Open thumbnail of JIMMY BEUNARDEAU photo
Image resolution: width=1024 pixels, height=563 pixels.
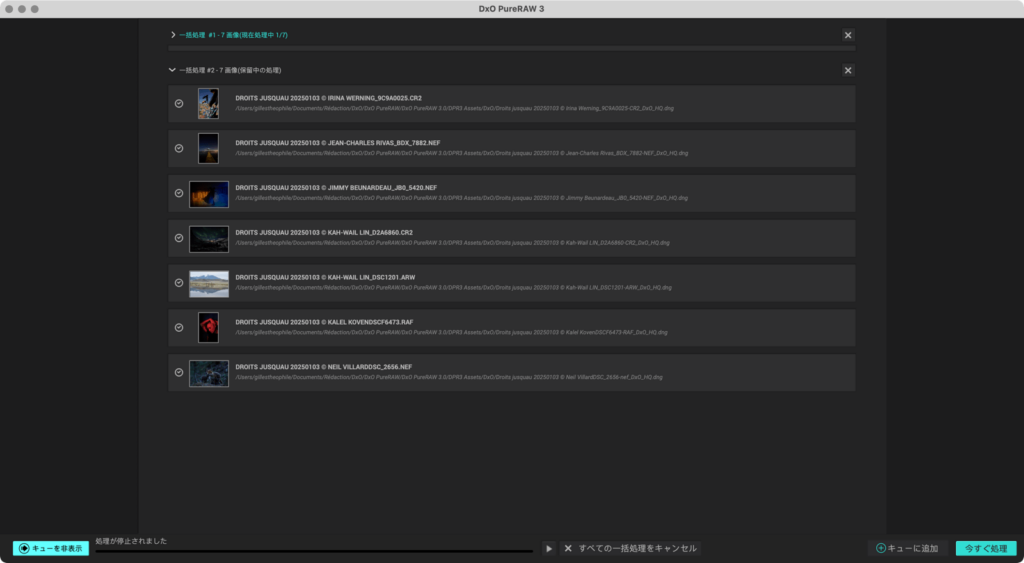pyautogui.click(x=209, y=194)
